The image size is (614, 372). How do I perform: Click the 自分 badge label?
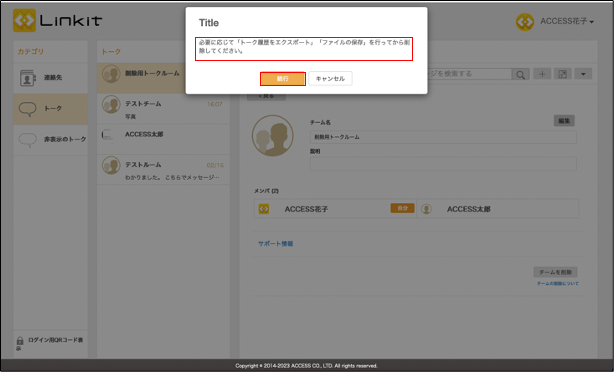402,208
